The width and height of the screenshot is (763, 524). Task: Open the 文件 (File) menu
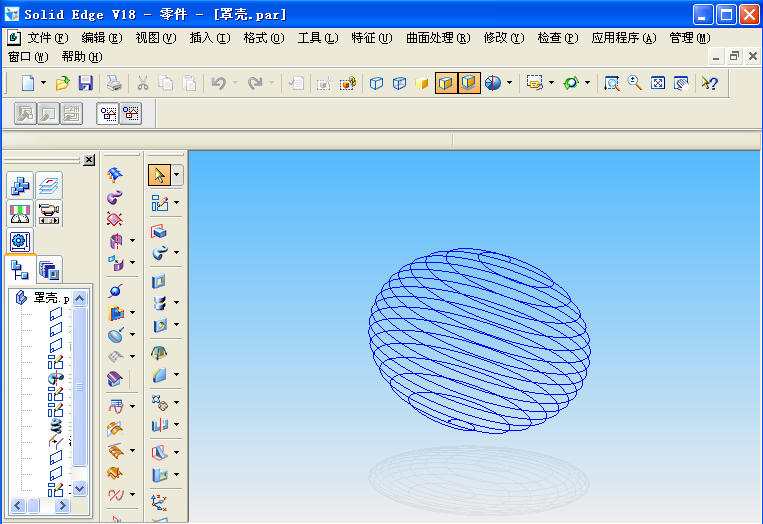pos(48,38)
